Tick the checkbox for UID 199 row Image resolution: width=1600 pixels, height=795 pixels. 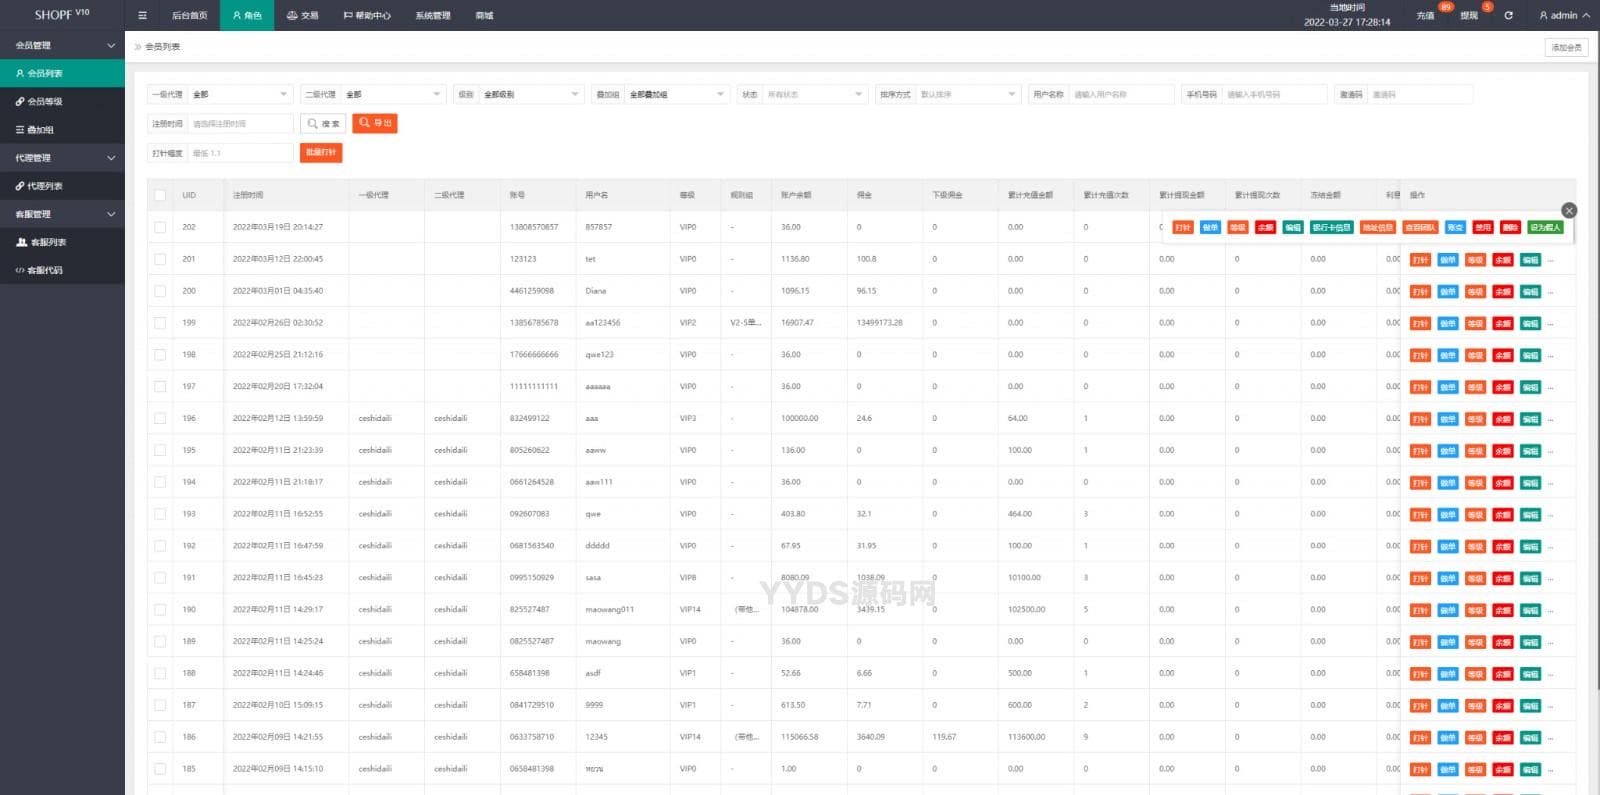160,323
